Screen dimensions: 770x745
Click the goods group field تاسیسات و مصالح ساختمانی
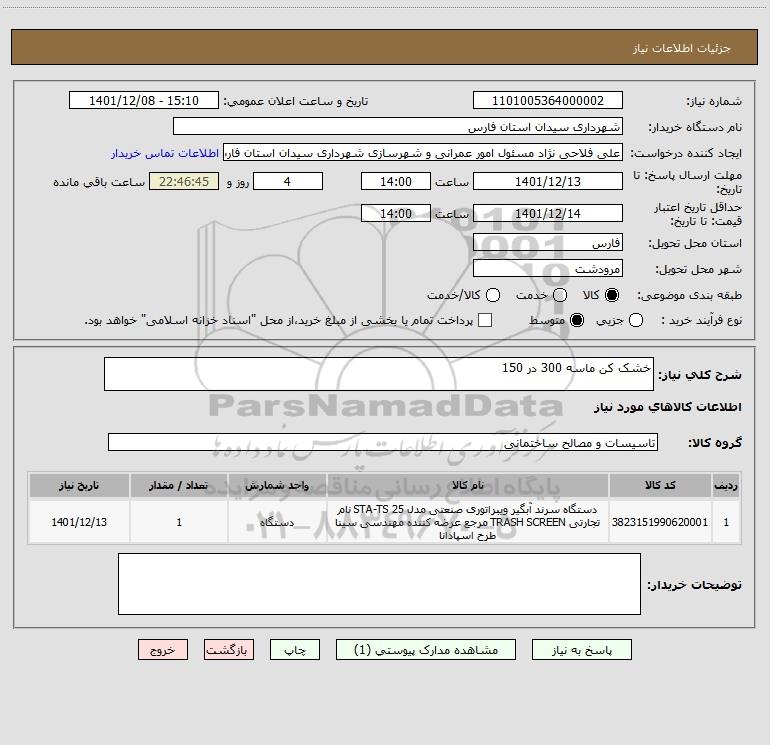point(383,442)
